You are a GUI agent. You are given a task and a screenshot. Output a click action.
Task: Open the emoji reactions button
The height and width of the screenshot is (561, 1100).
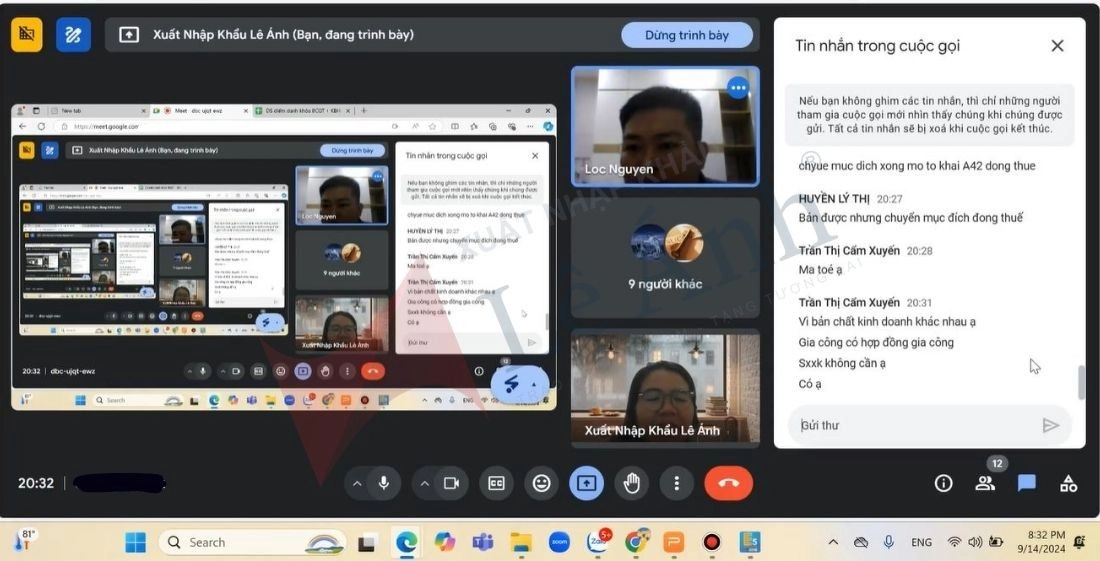coord(541,483)
